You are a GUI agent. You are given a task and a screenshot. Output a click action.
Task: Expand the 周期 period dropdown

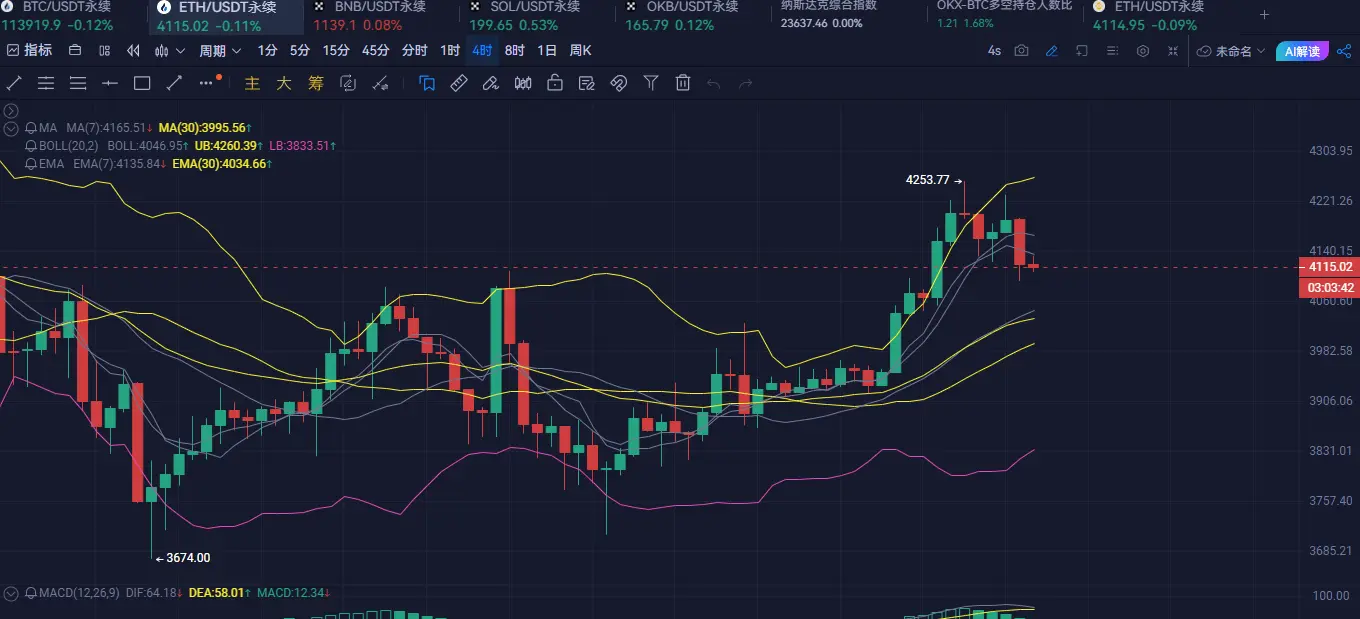[x=220, y=50]
